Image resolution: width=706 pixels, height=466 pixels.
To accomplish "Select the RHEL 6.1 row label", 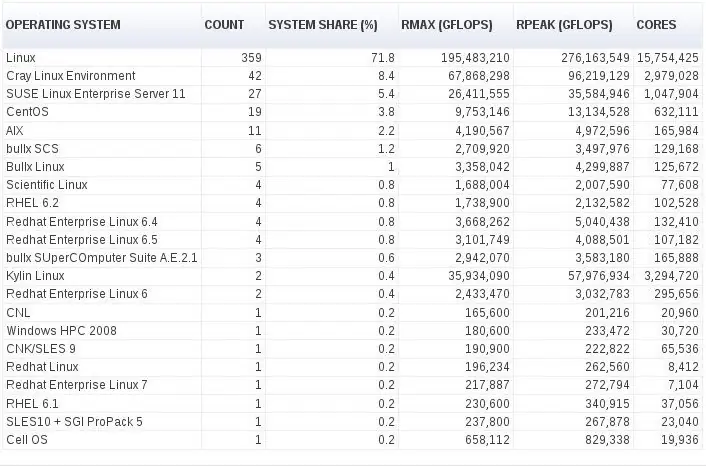I will (32, 403).
